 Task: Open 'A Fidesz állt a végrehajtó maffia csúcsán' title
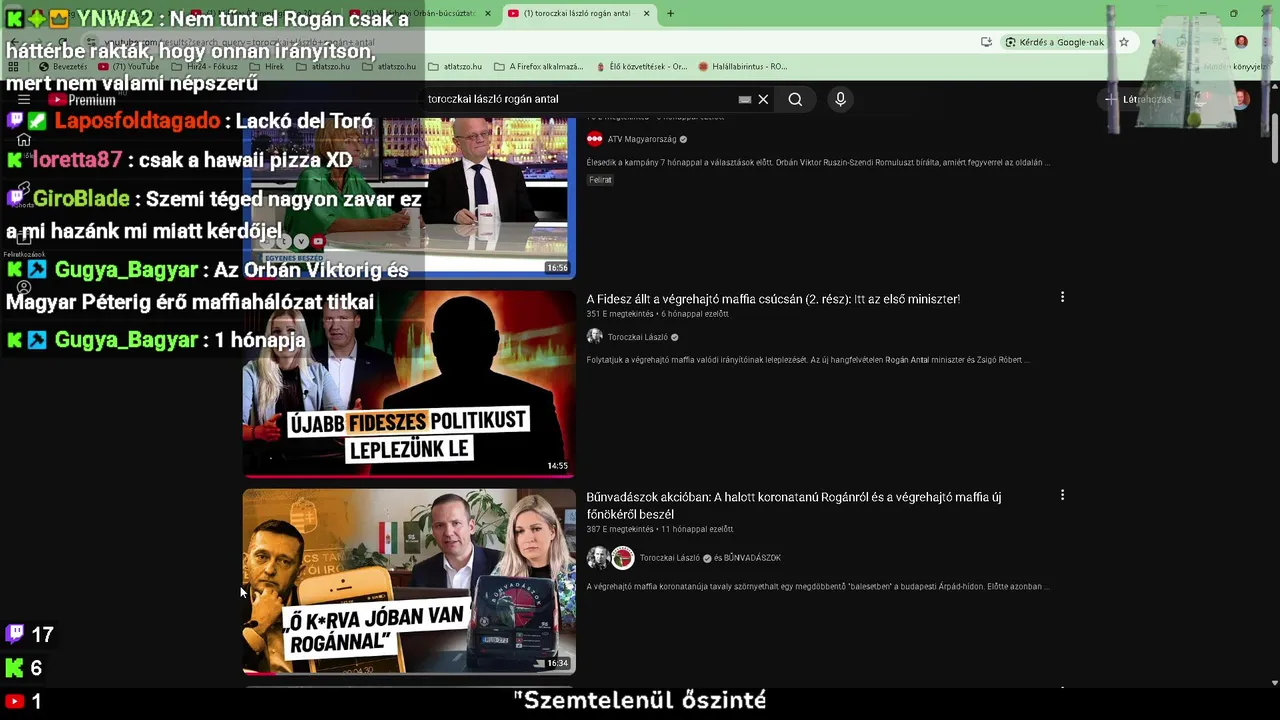(x=773, y=299)
